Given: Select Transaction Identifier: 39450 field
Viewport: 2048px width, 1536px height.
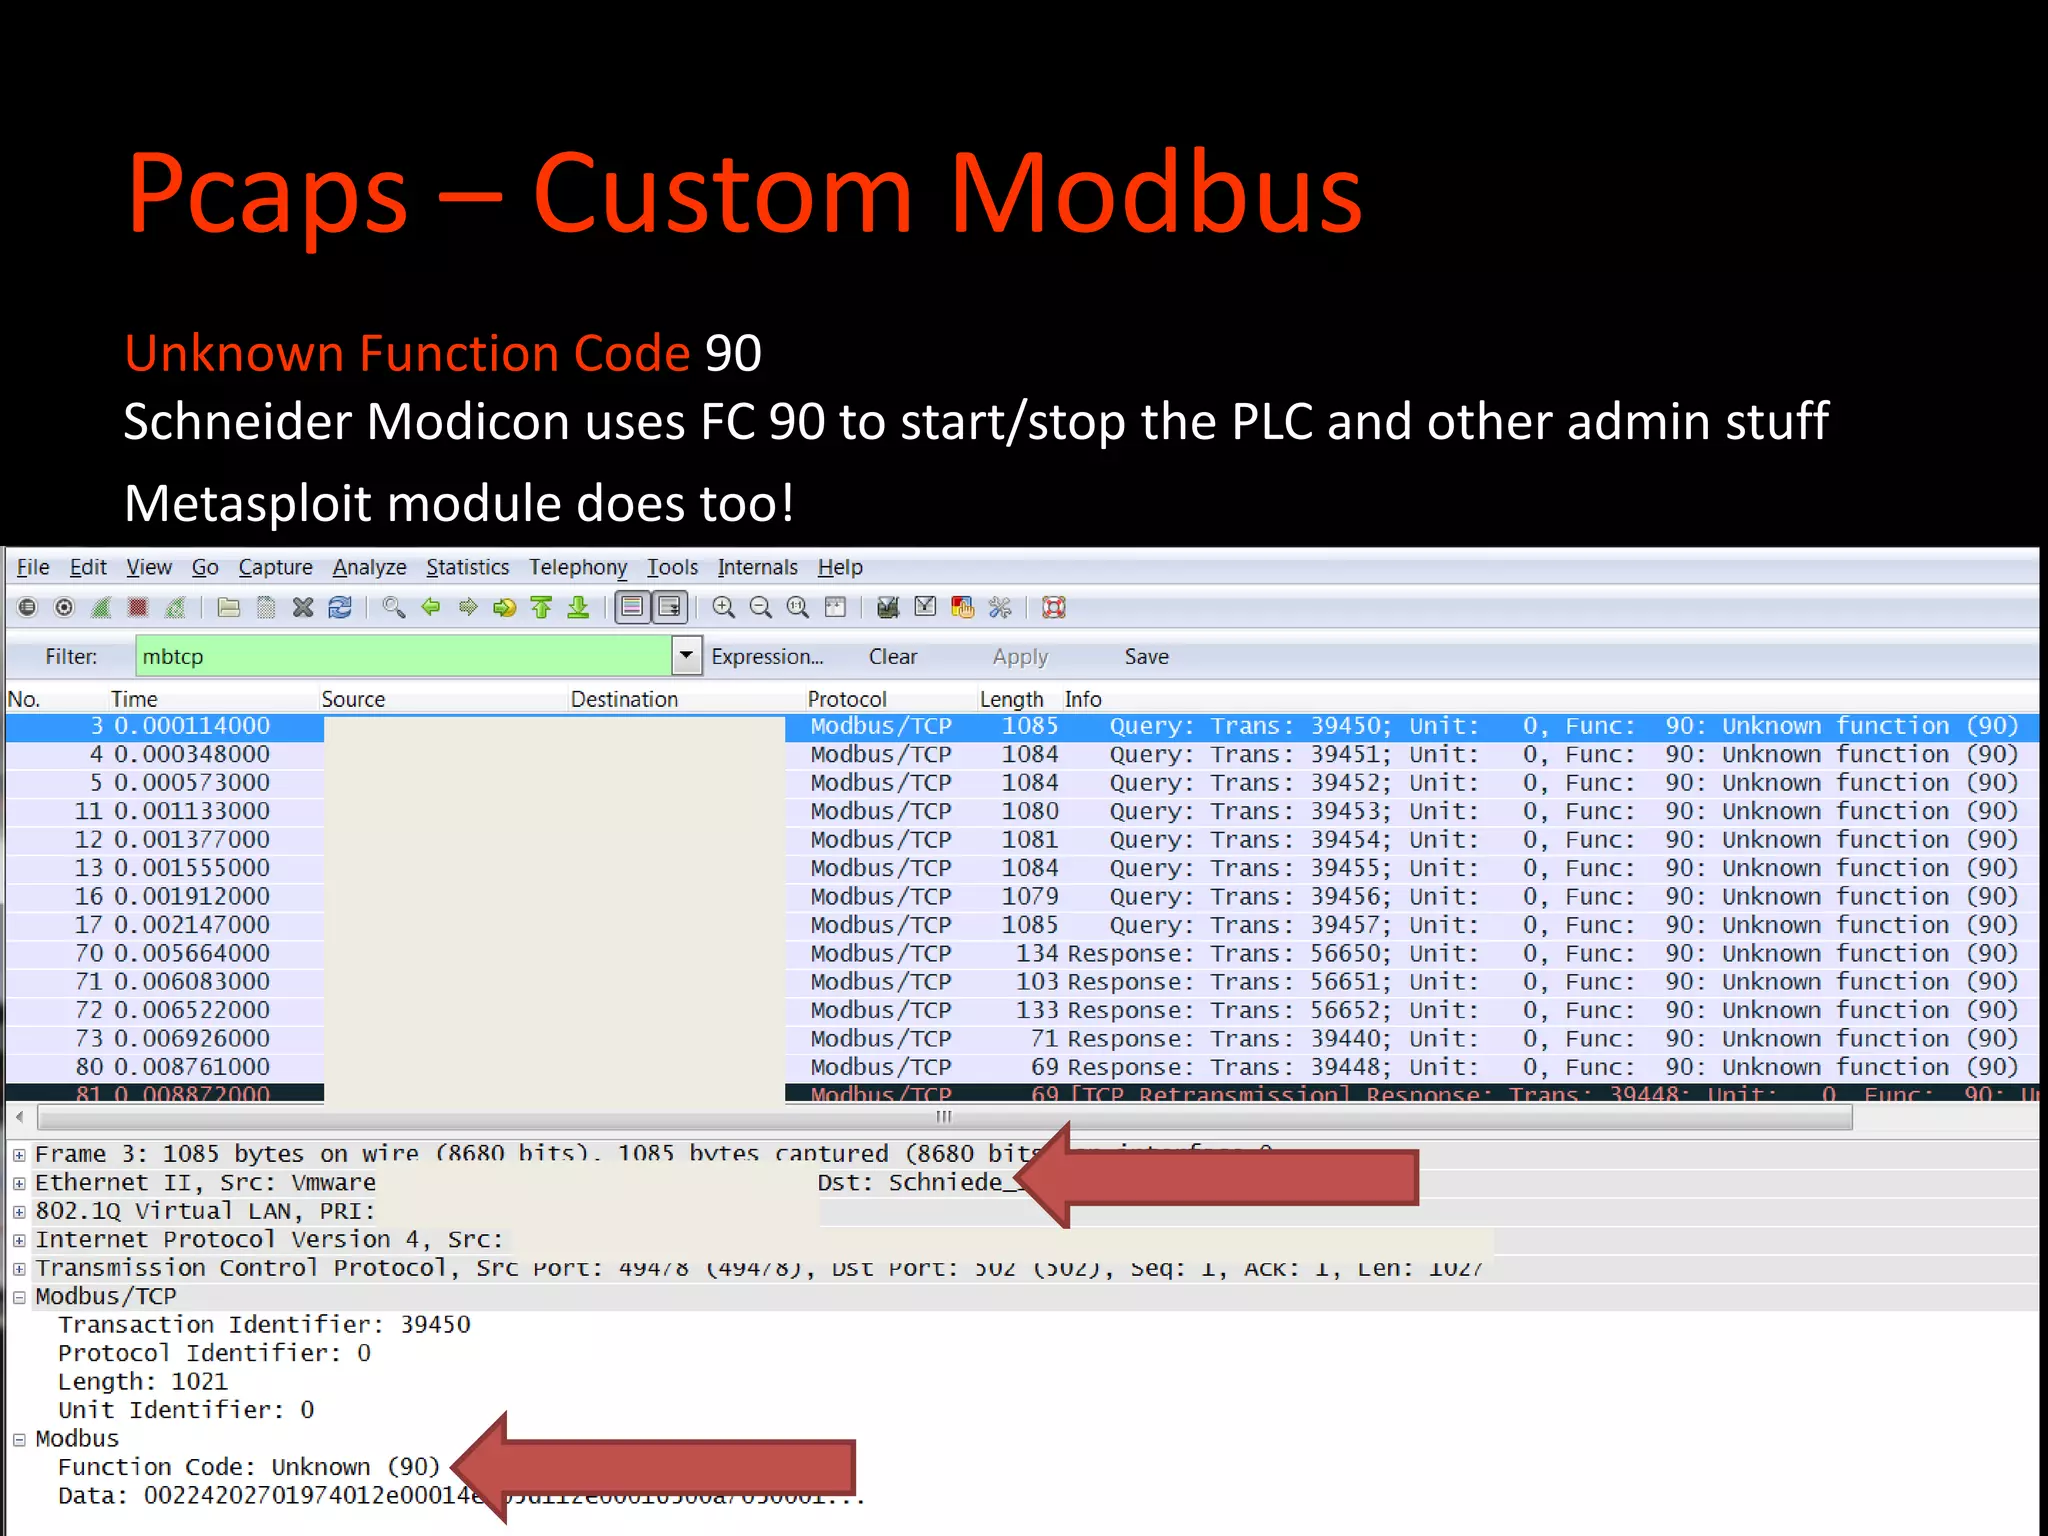Looking at the screenshot, I should (264, 1325).
